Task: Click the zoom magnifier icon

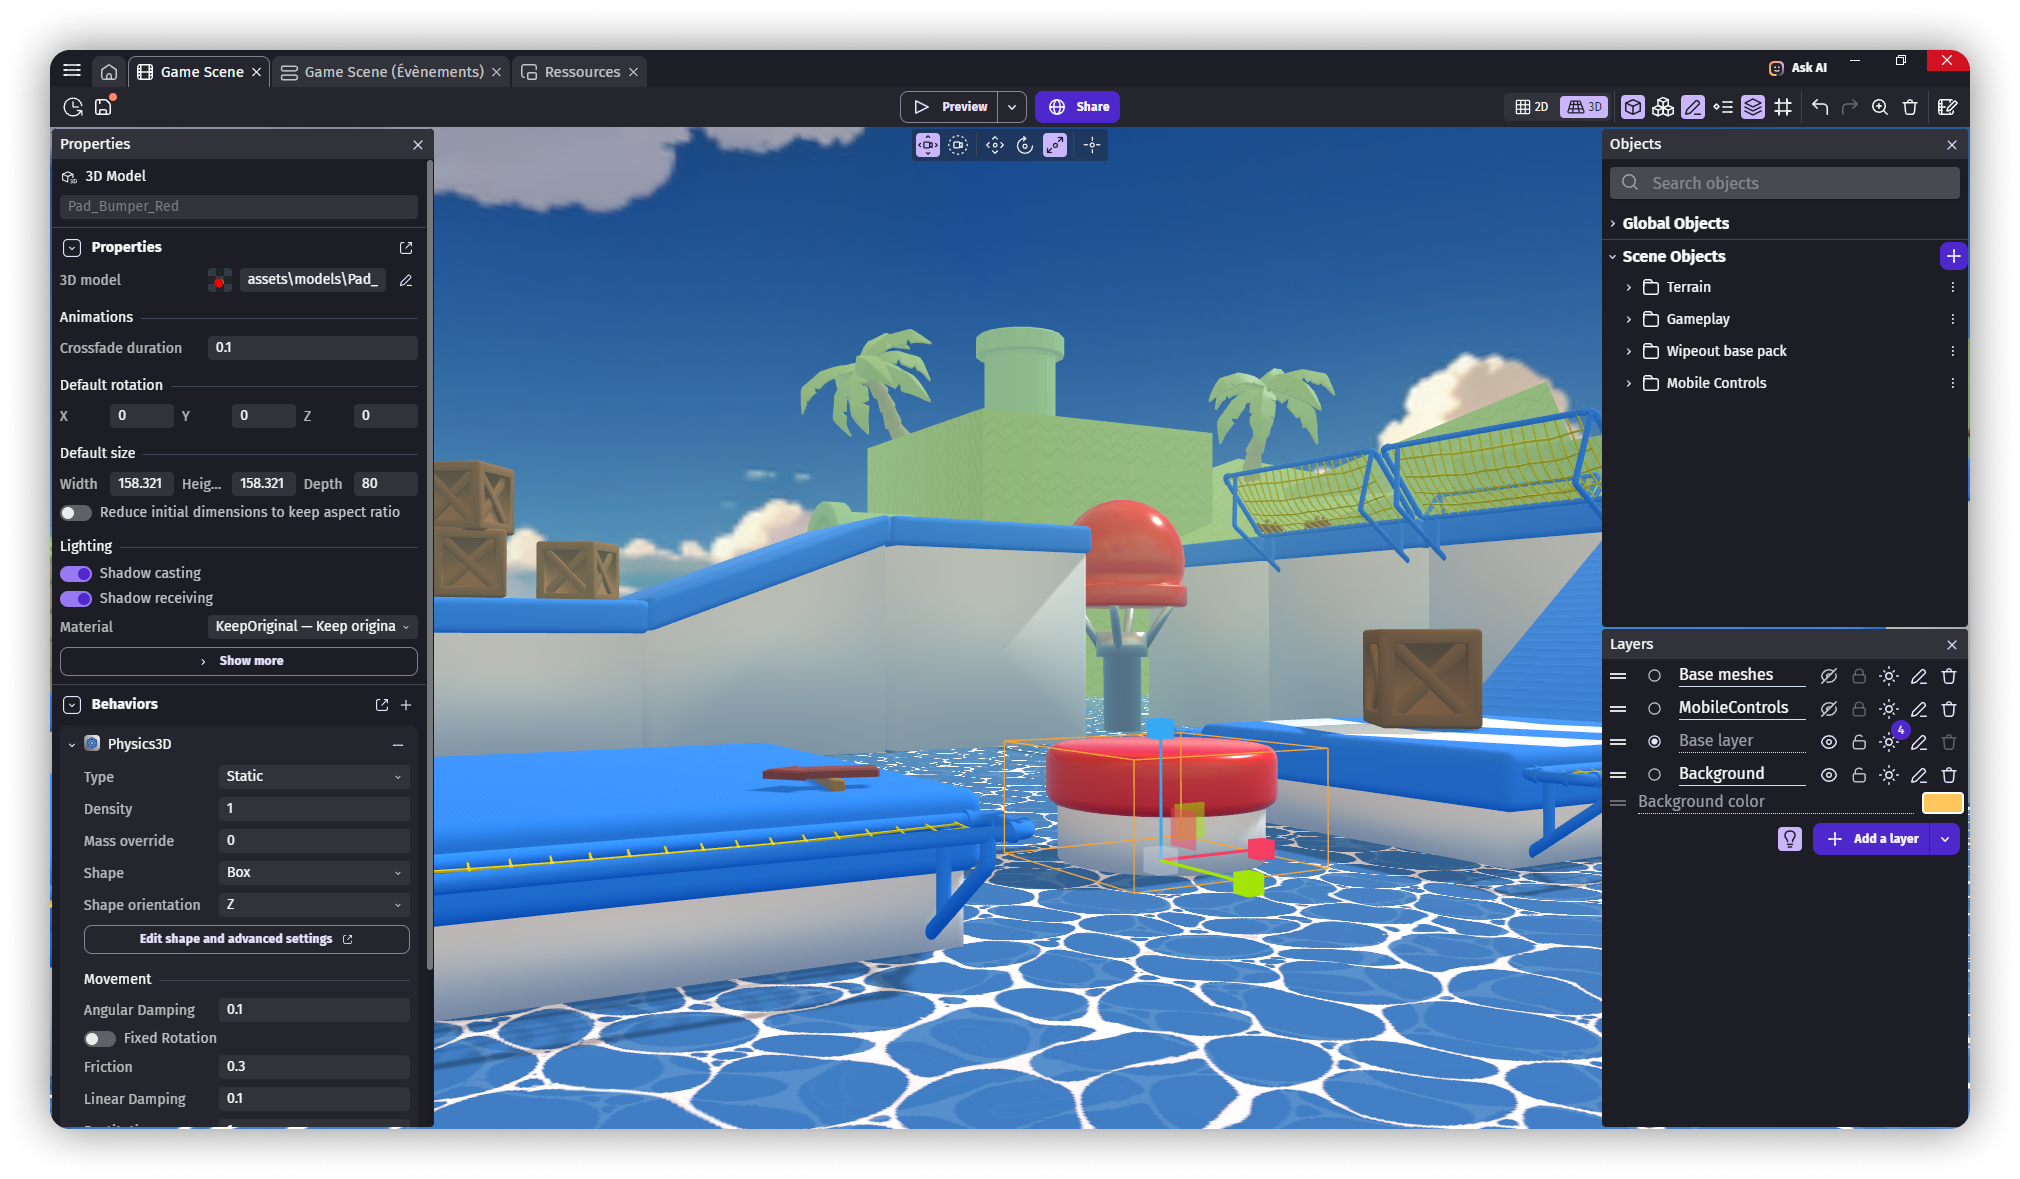Action: pyautogui.click(x=1879, y=107)
